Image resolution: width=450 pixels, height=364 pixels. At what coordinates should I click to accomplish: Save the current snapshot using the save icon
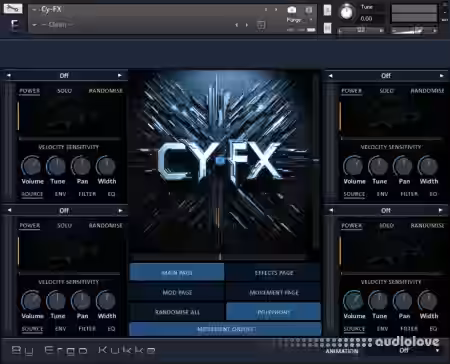[261, 25]
